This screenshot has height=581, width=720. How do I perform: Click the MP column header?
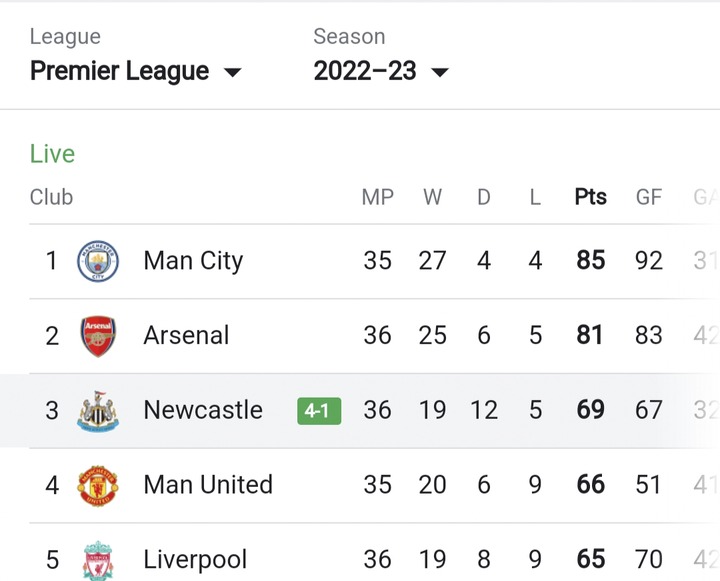click(377, 197)
